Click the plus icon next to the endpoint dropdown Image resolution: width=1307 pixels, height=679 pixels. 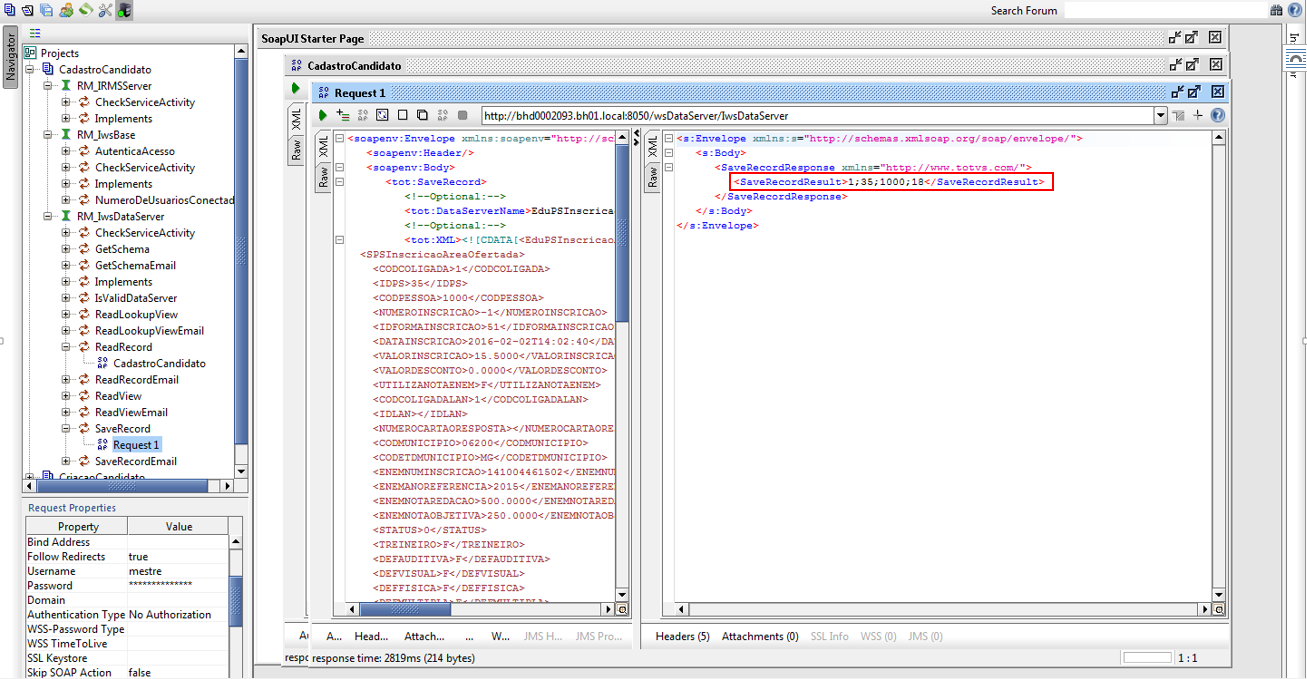point(1198,115)
